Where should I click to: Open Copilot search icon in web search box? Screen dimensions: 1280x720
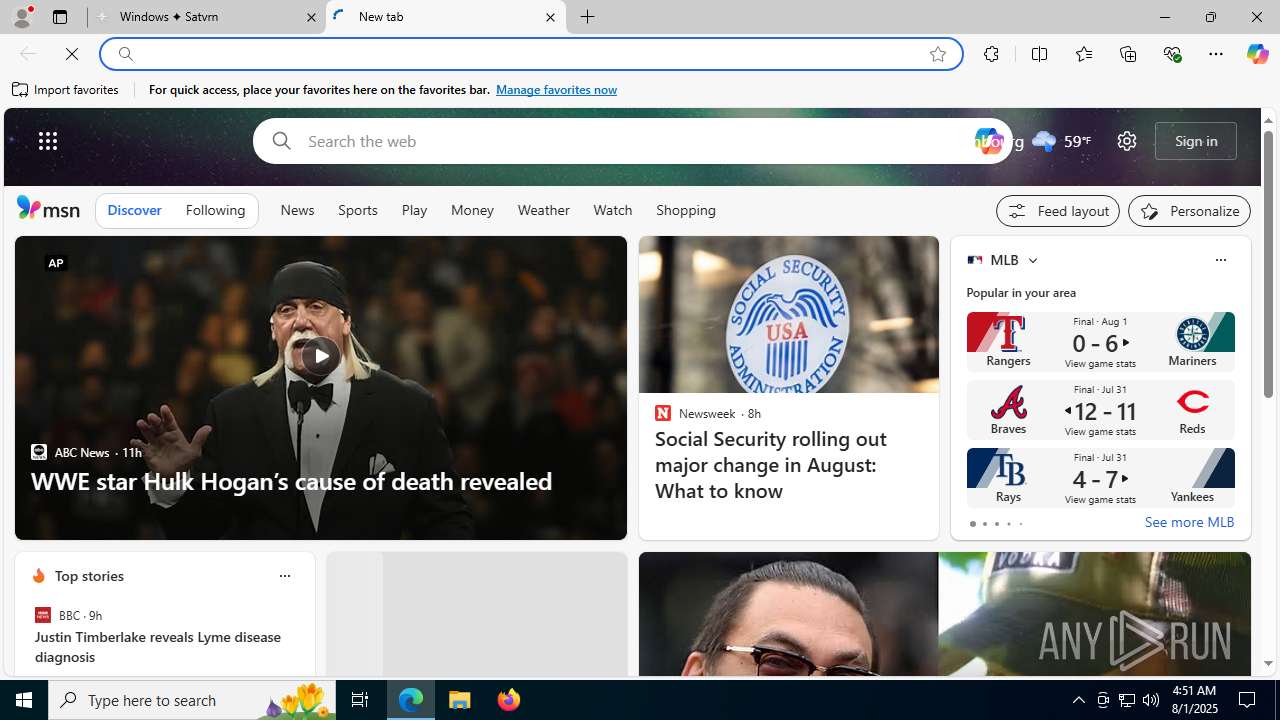pos(988,141)
